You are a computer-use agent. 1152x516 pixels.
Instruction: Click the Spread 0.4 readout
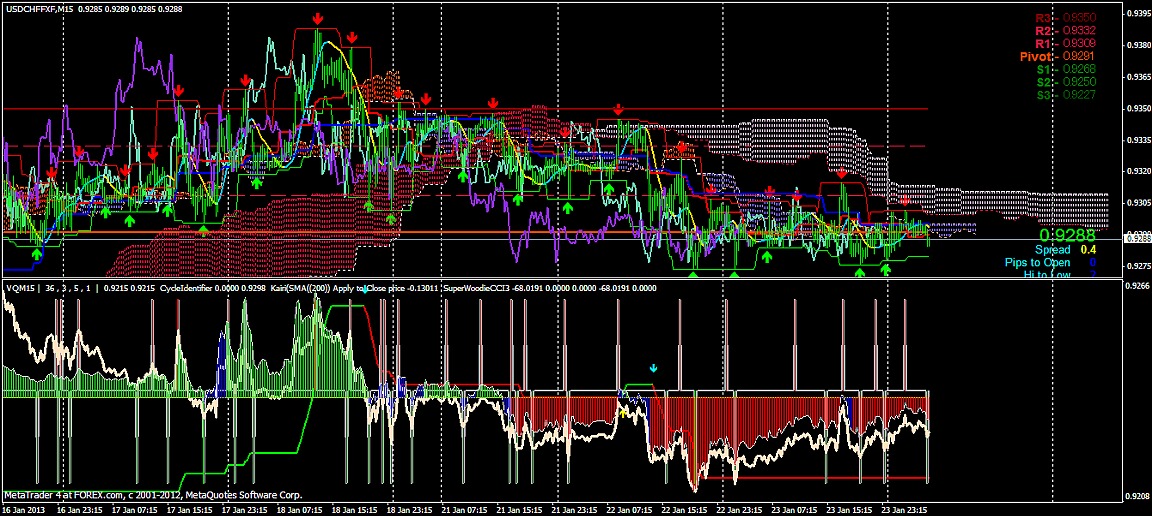coord(1066,250)
